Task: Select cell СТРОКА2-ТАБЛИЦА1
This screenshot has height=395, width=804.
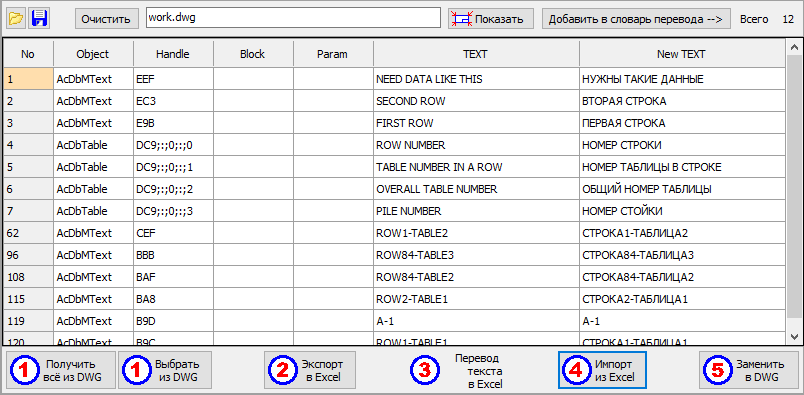Action: pos(682,299)
